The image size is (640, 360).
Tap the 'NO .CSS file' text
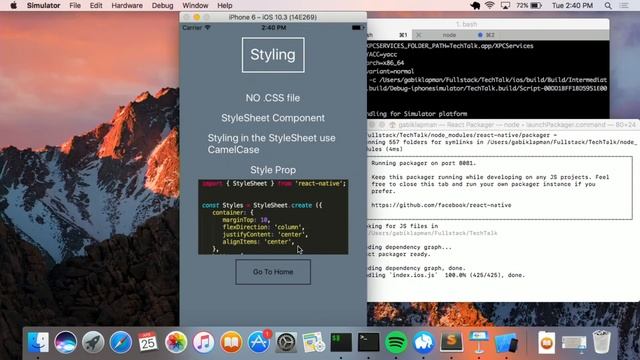click(273, 98)
